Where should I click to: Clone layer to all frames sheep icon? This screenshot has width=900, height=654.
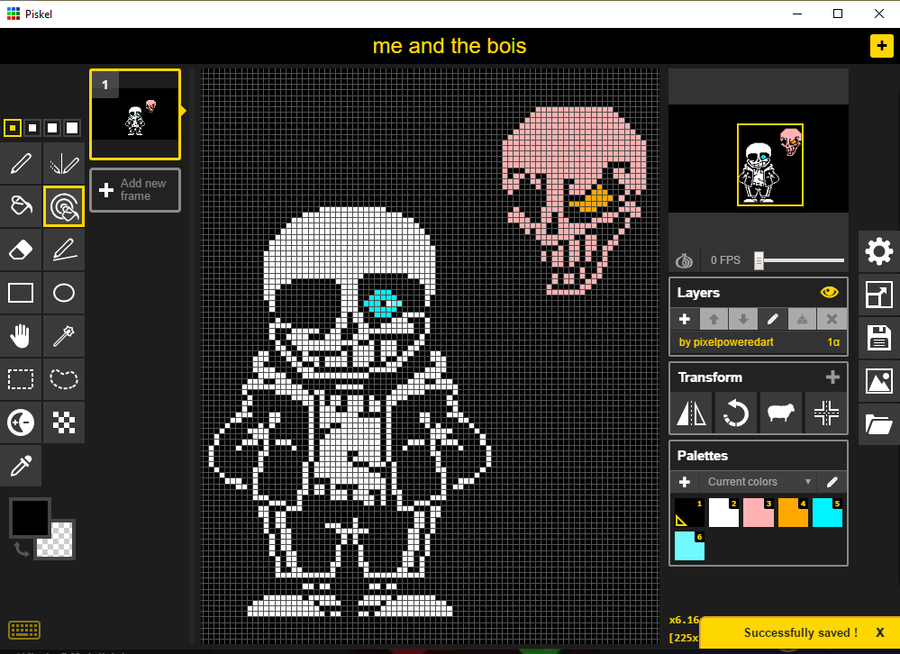pyautogui.click(x=781, y=413)
